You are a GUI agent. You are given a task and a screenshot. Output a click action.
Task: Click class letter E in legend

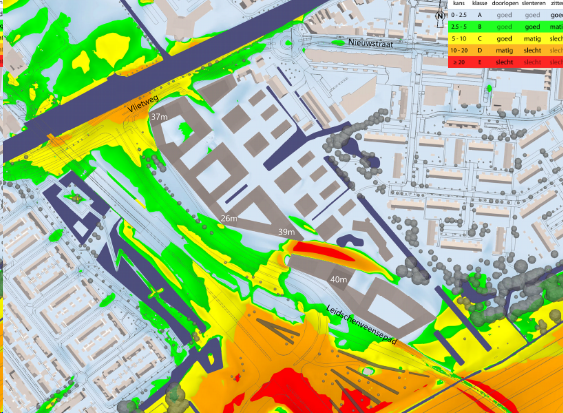tap(479, 62)
